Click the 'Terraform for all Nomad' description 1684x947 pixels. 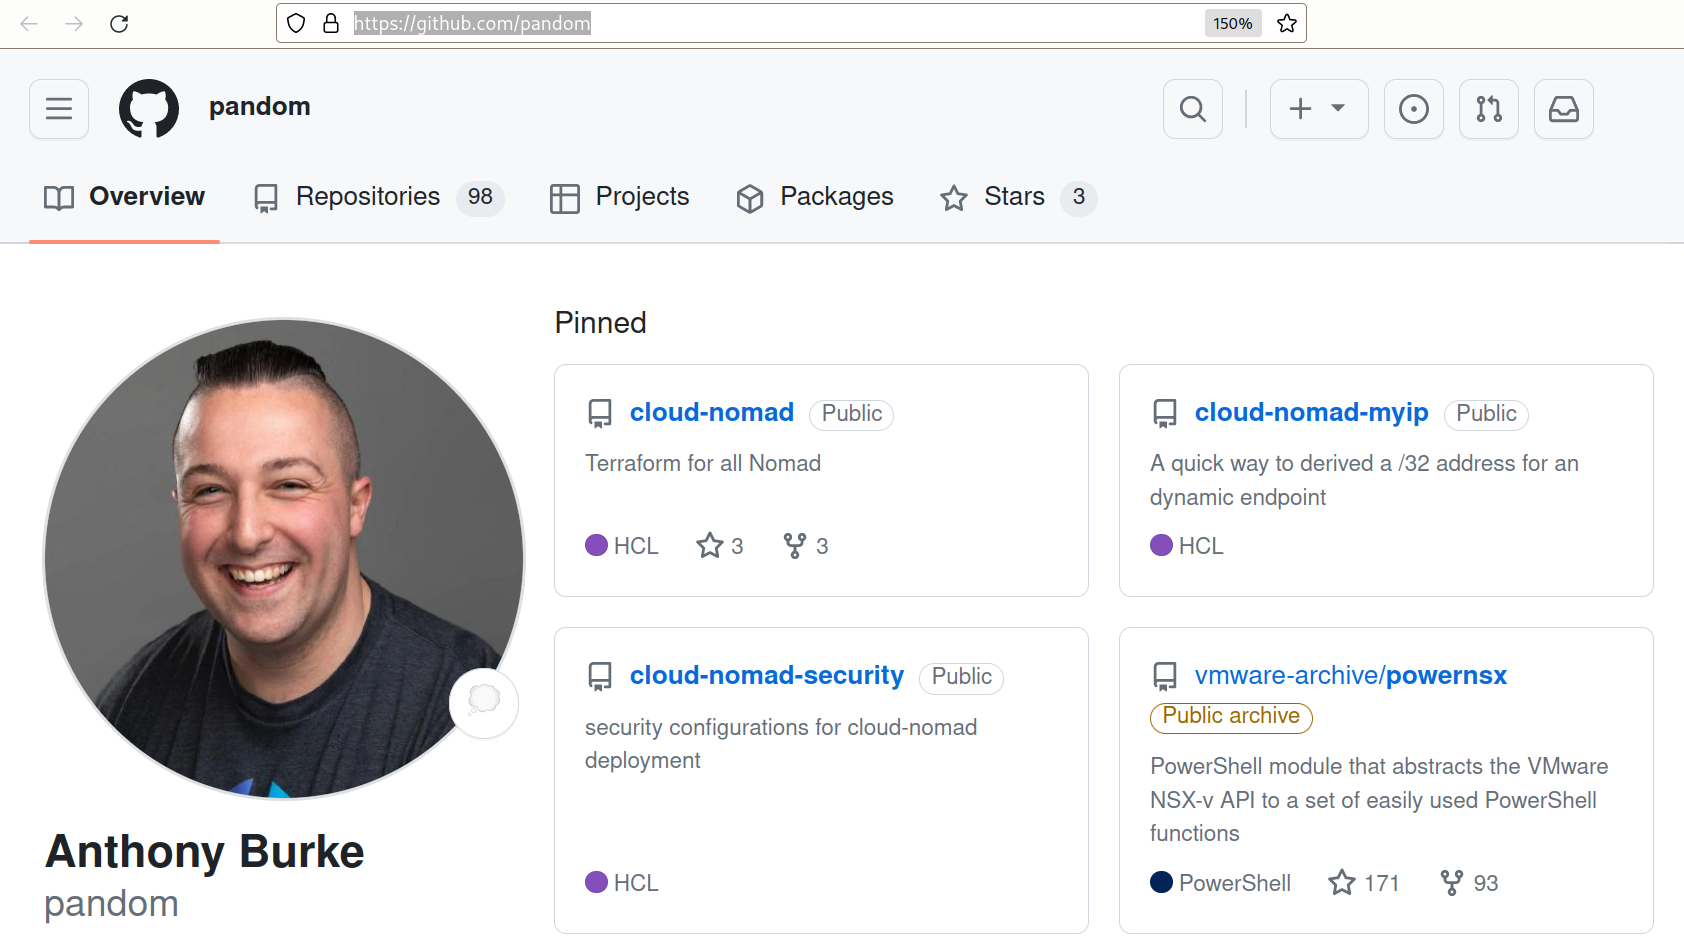coord(703,463)
